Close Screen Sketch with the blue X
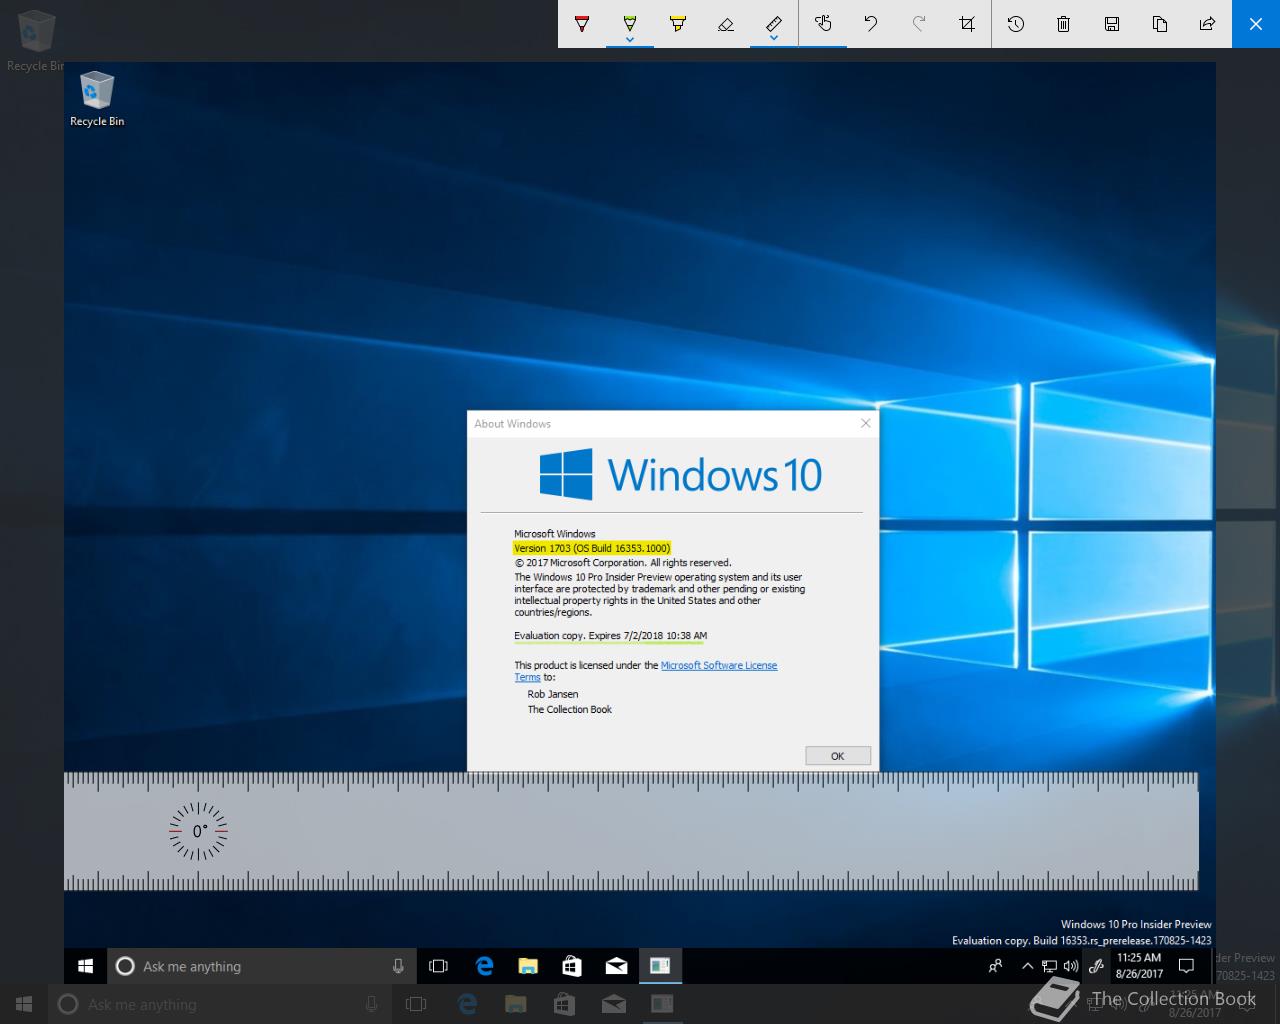This screenshot has height=1024, width=1280. 1256,24
